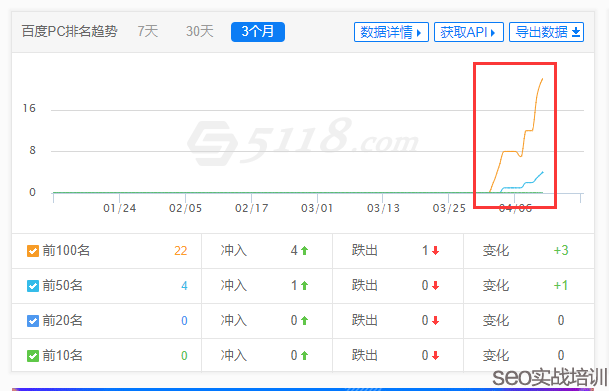This screenshot has width=609, height=391.
Task: Select the 30天 time range tab
Action: (x=200, y=31)
